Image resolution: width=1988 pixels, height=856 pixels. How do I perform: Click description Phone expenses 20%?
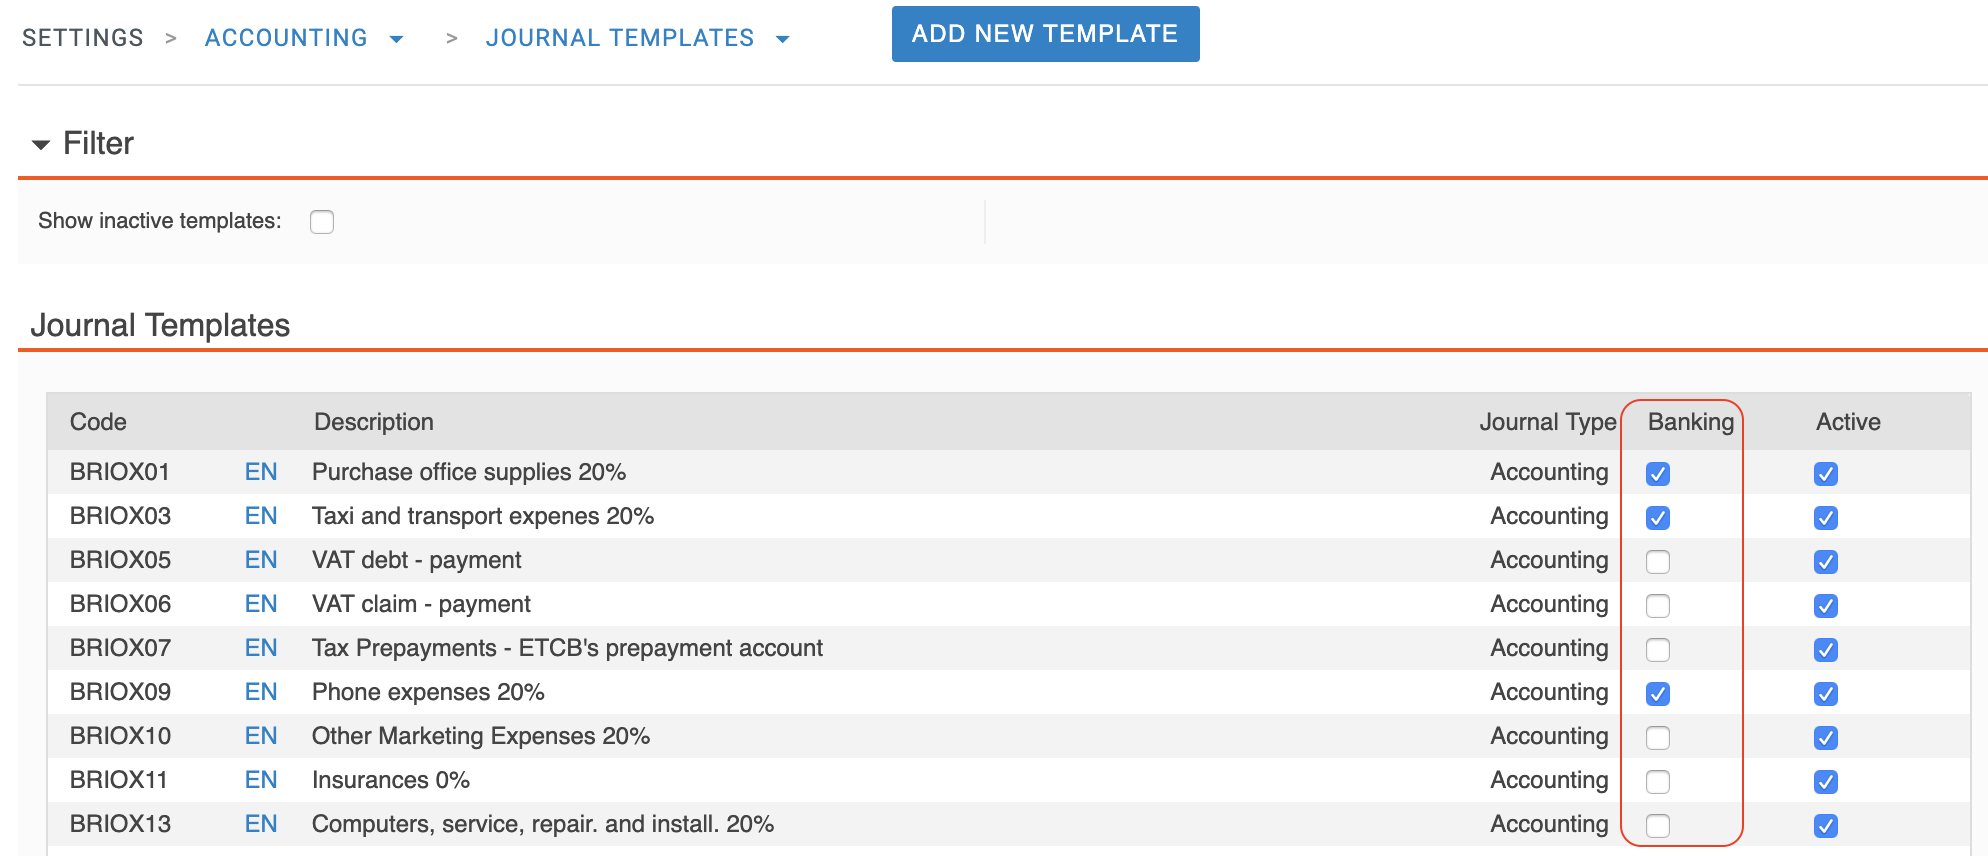428,692
